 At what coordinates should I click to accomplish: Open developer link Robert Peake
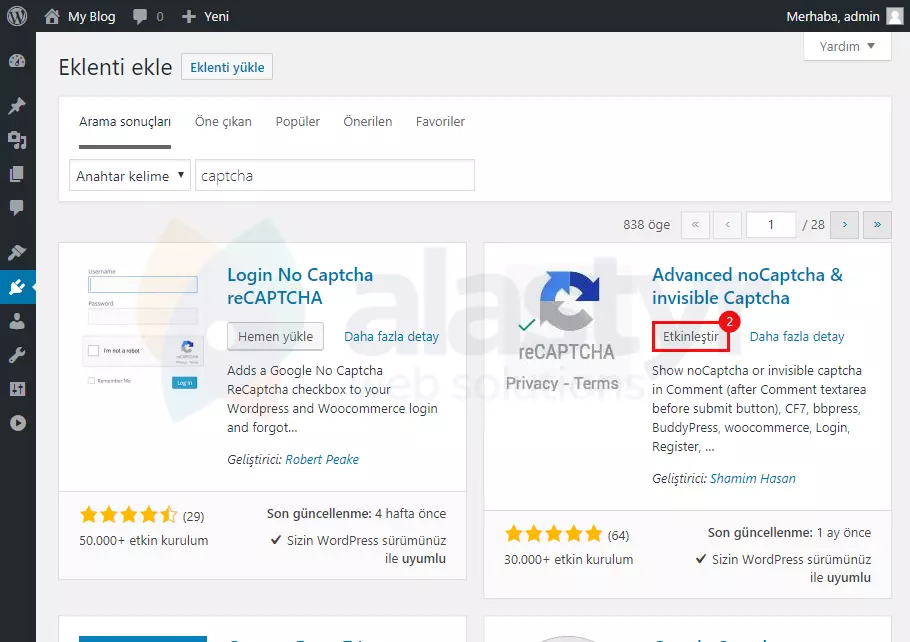(x=322, y=459)
